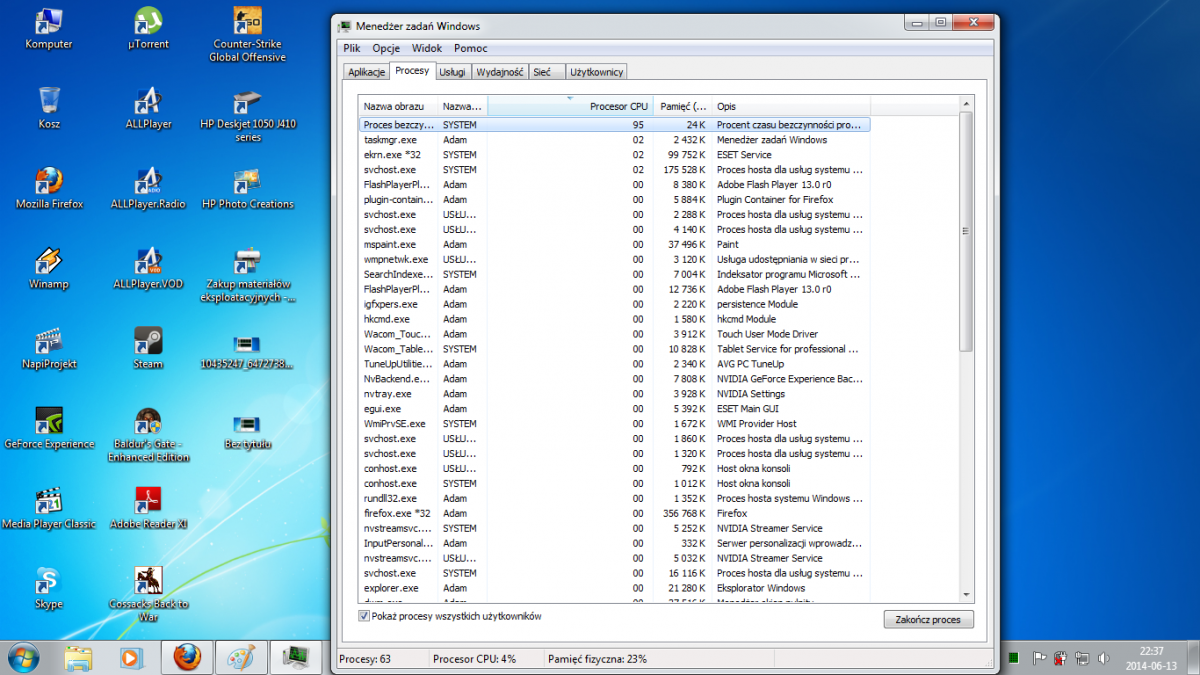The height and width of the screenshot is (675, 1200).
Task: Launch µTorrent from the desktop
Action: (148, 28)
